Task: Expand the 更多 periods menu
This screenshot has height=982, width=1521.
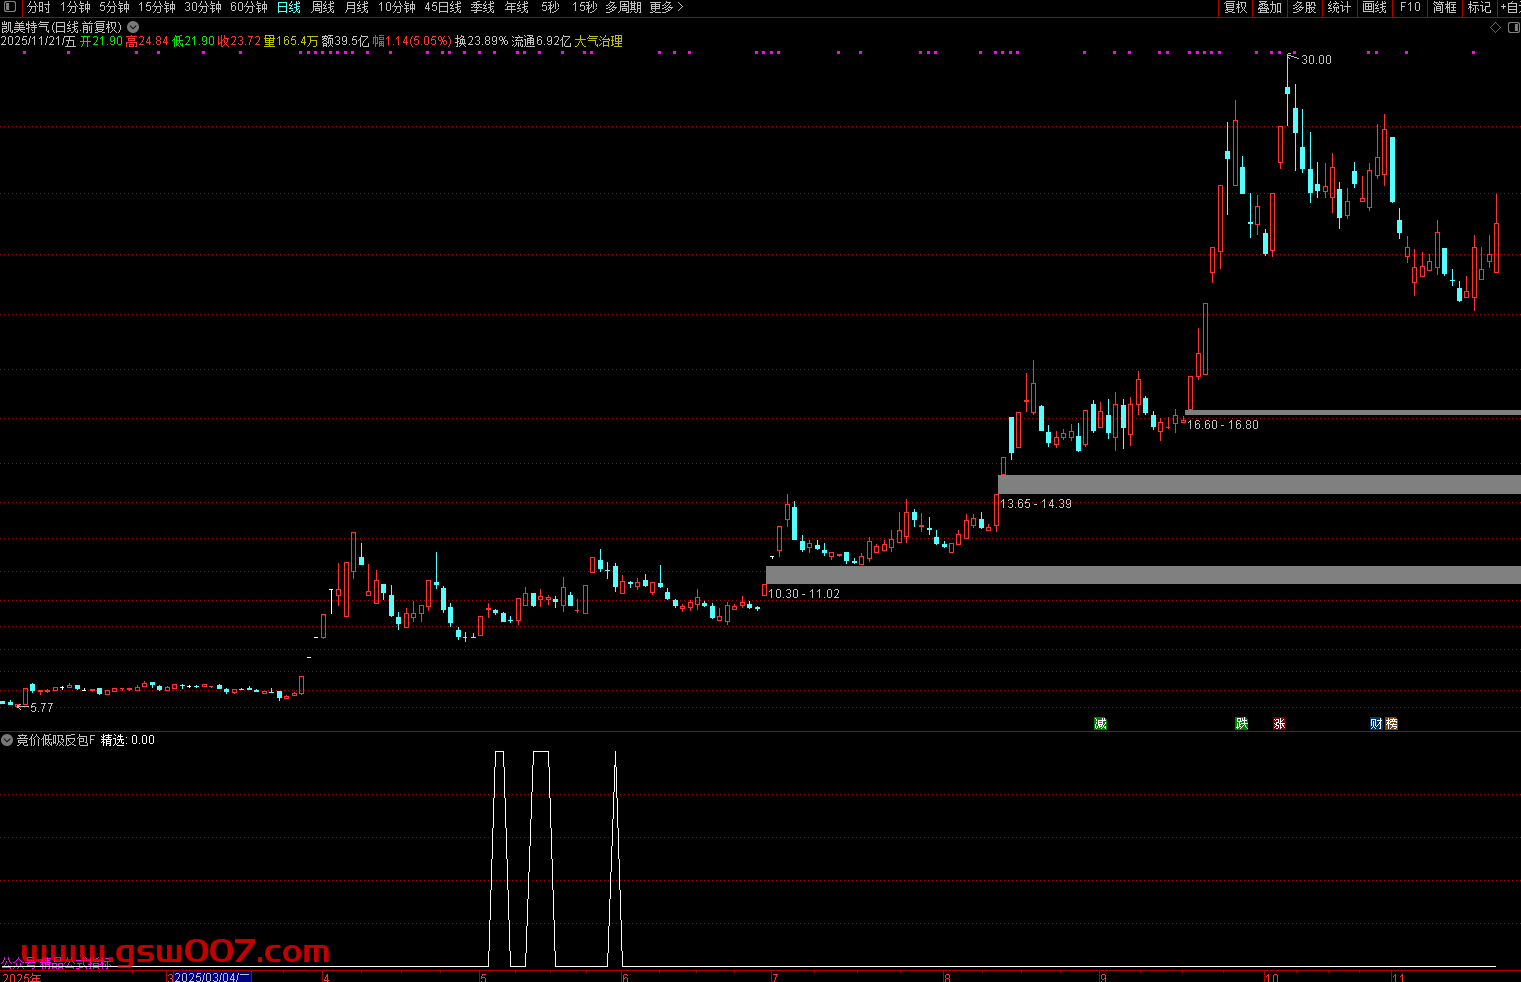Action: click(666, 7)
